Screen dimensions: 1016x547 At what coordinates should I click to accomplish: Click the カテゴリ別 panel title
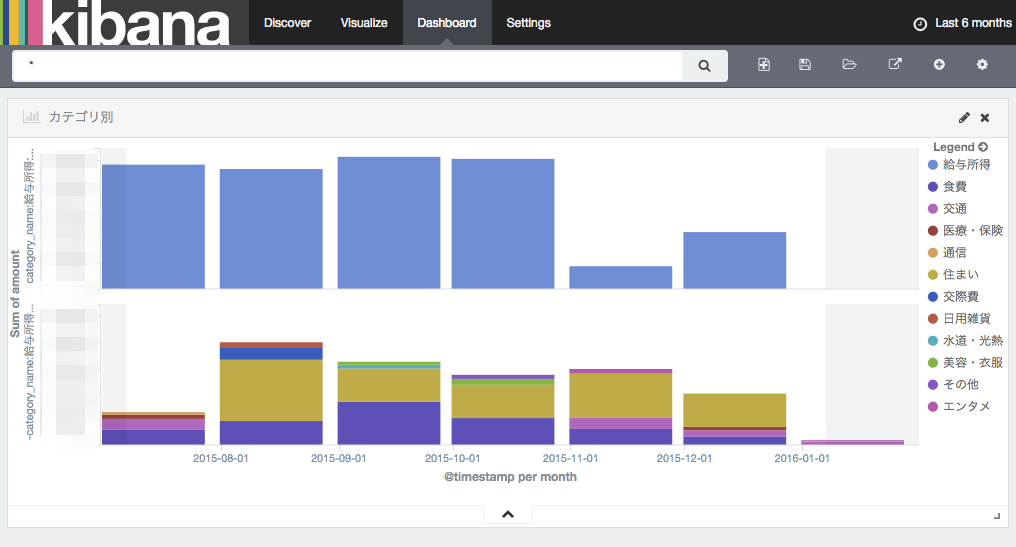pos(81,117)
